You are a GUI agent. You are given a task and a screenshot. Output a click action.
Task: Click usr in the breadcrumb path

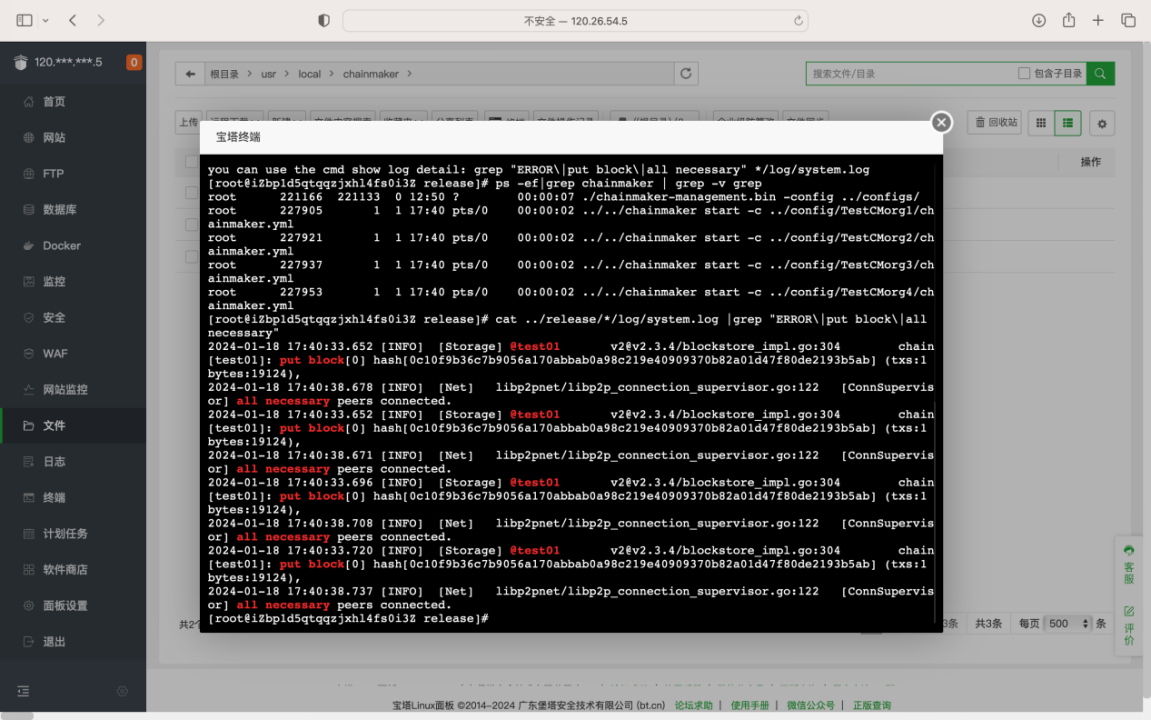pyautogui.click(x=269, y=74)
